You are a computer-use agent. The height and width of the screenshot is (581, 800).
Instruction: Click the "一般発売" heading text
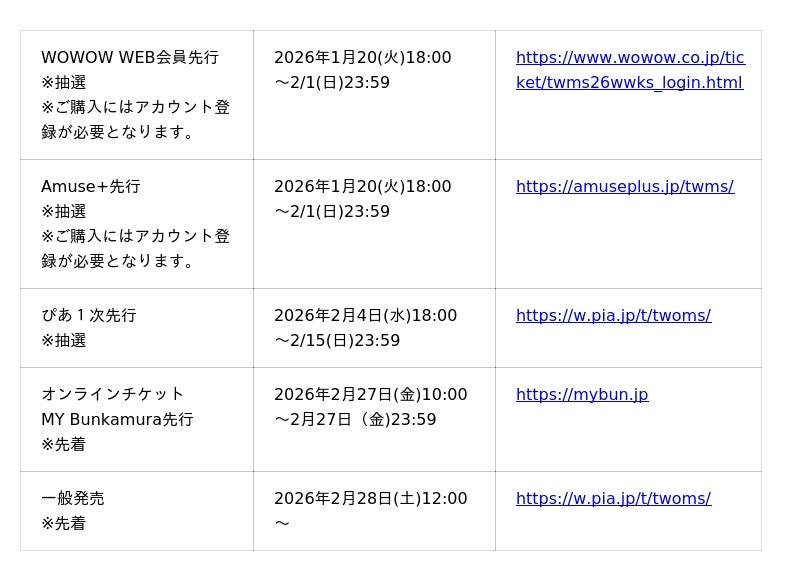click(x=73, y=499)
